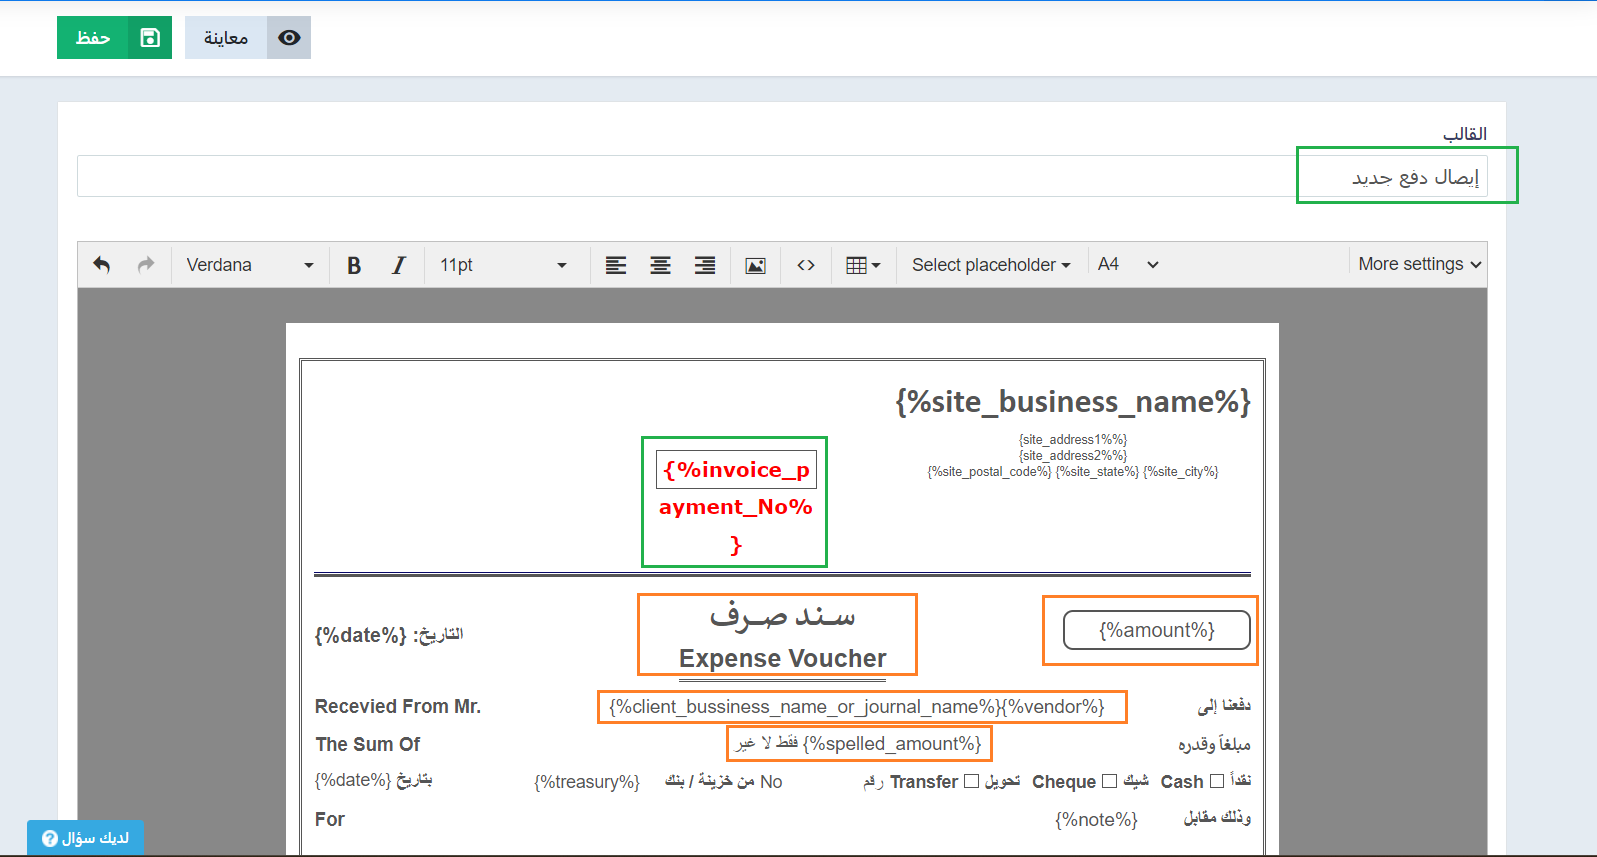
Task: Expand the A4 page size dropdown
Action: click(x=1128, y=265)
